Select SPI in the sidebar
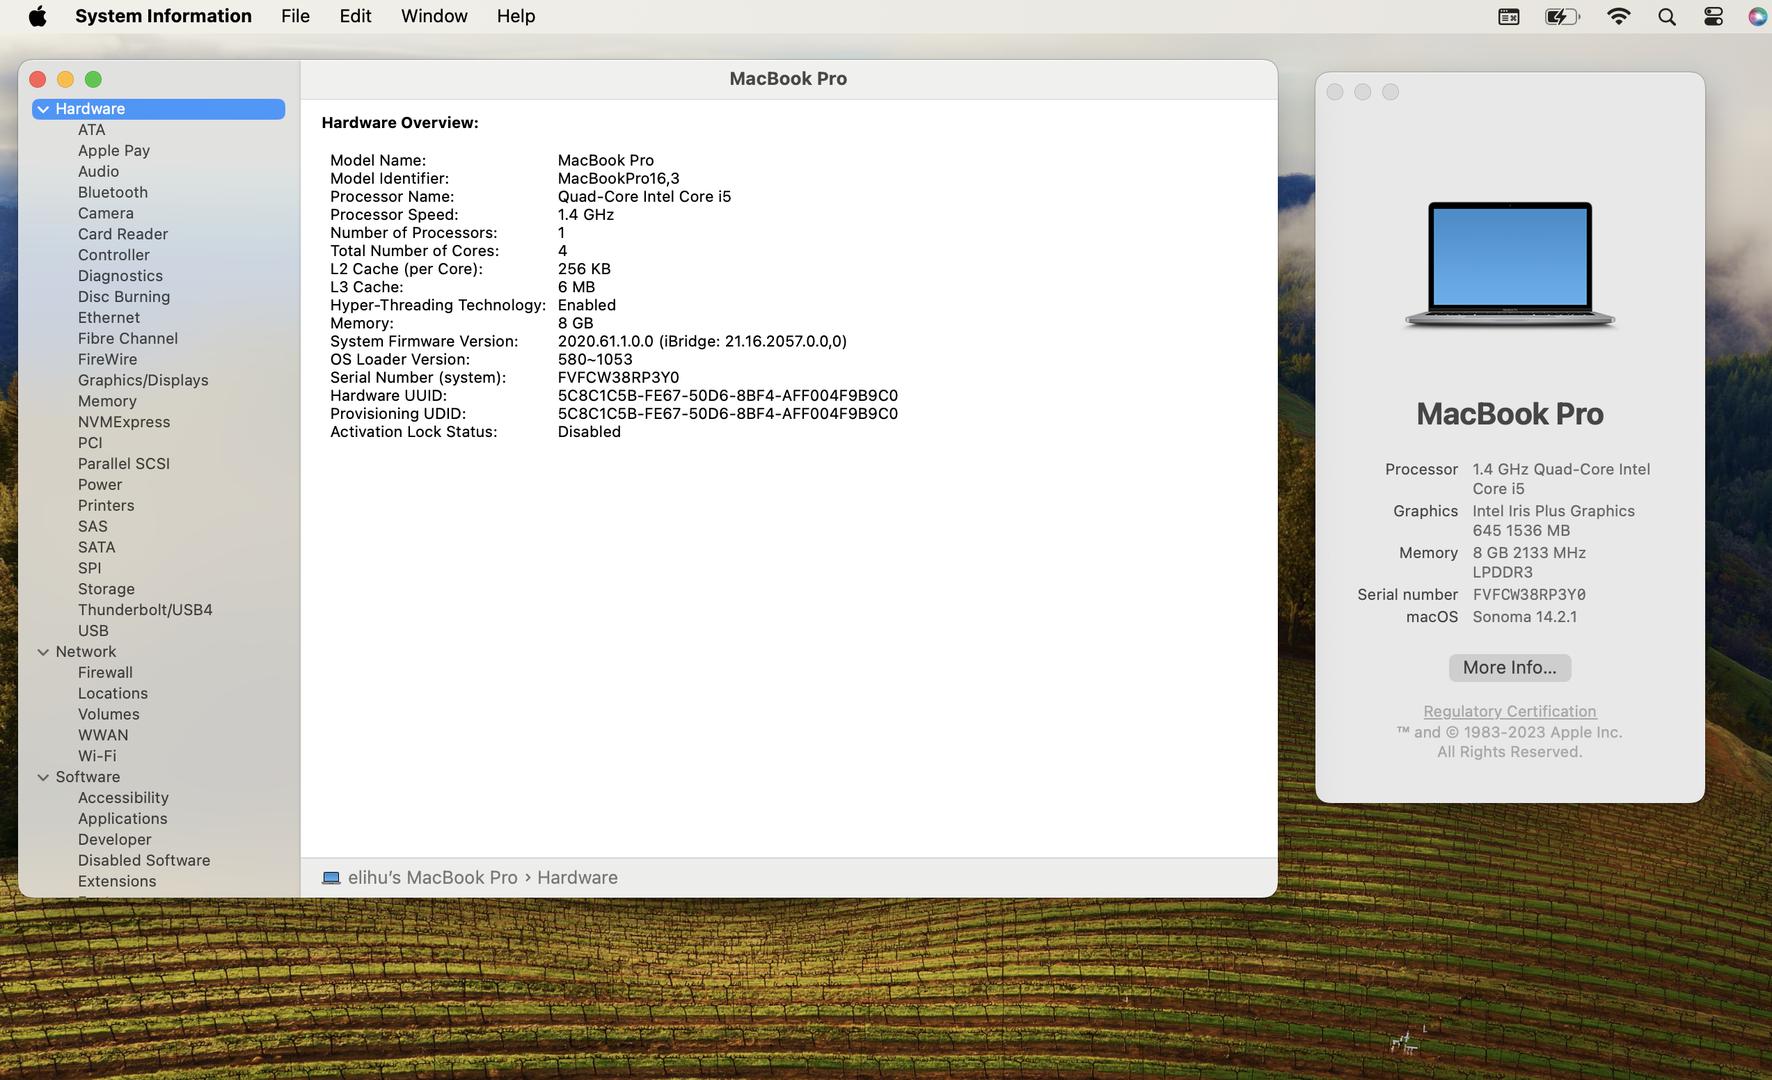 (90, 568)
